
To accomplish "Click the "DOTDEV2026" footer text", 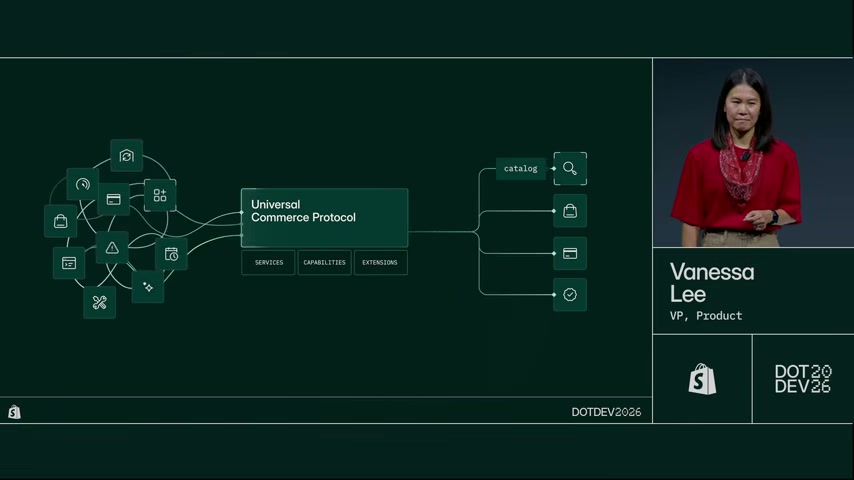I will (x=606, y=412).
